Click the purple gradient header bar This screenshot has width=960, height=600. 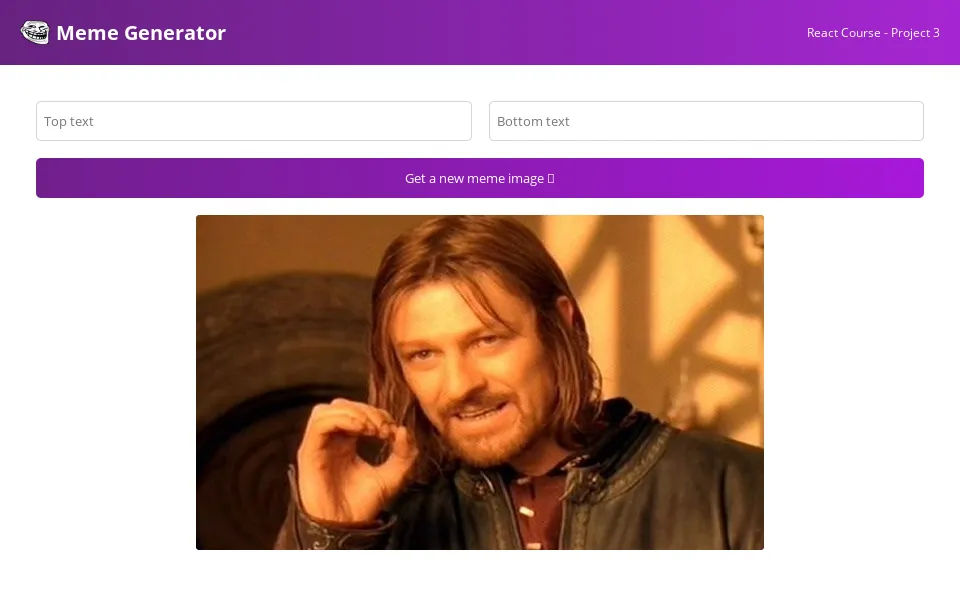(479, 32)
